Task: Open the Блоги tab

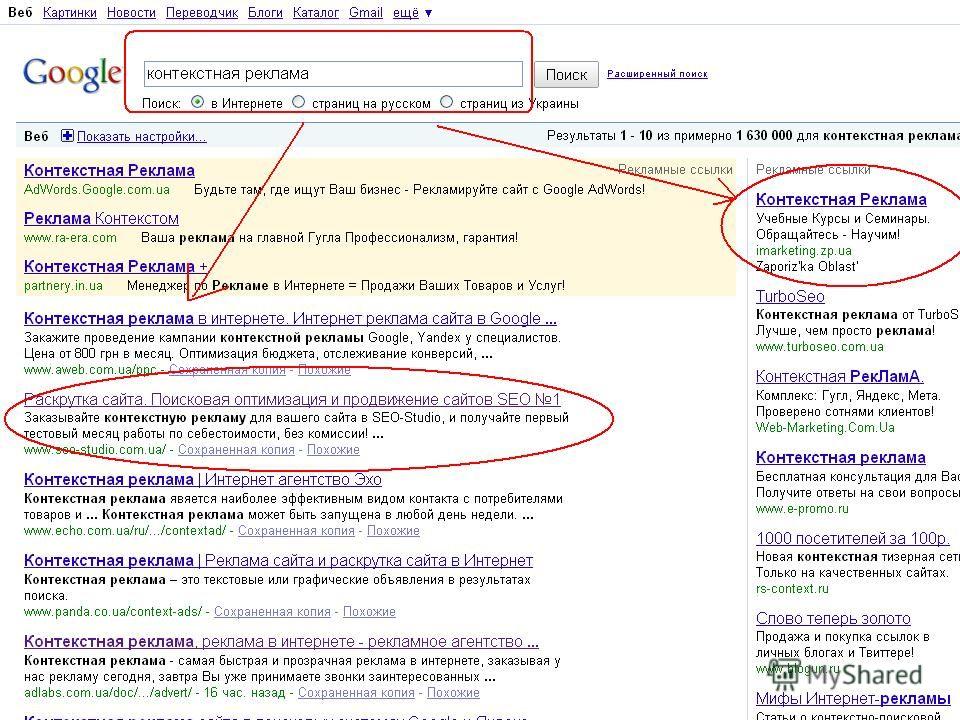Action: tap(265, 12)
